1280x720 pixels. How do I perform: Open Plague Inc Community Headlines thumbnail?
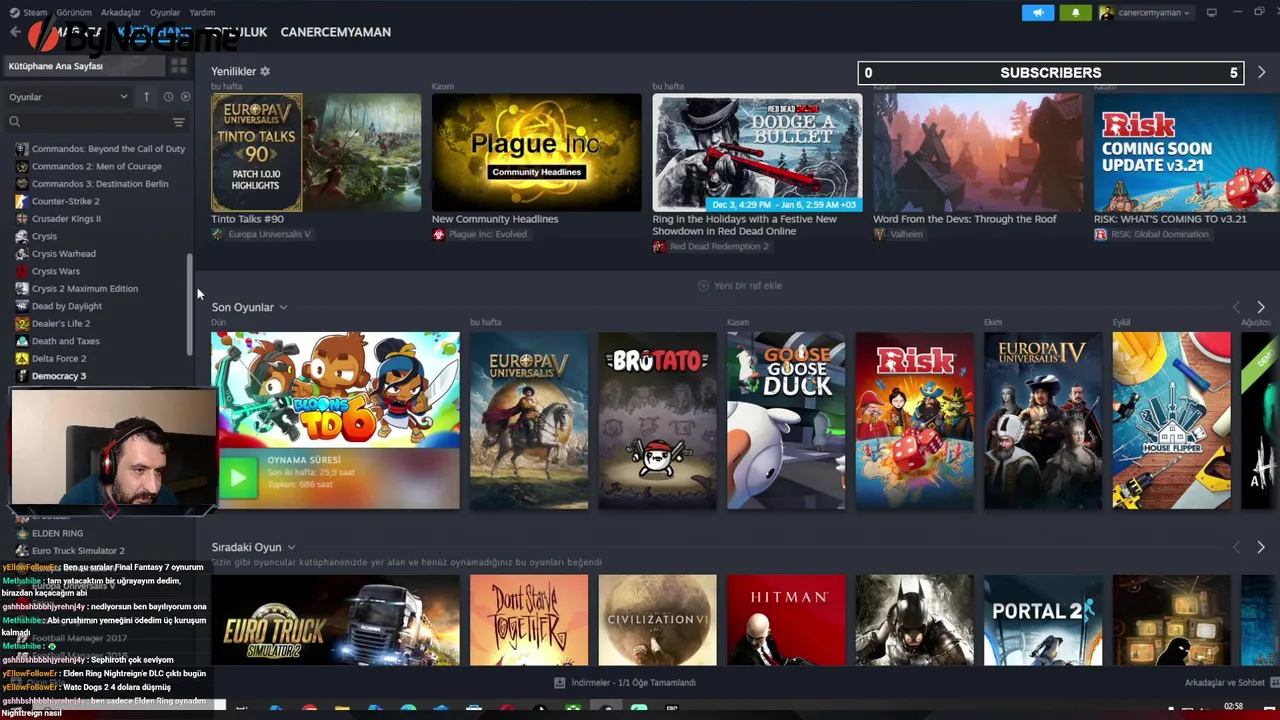tap(537, 152)
